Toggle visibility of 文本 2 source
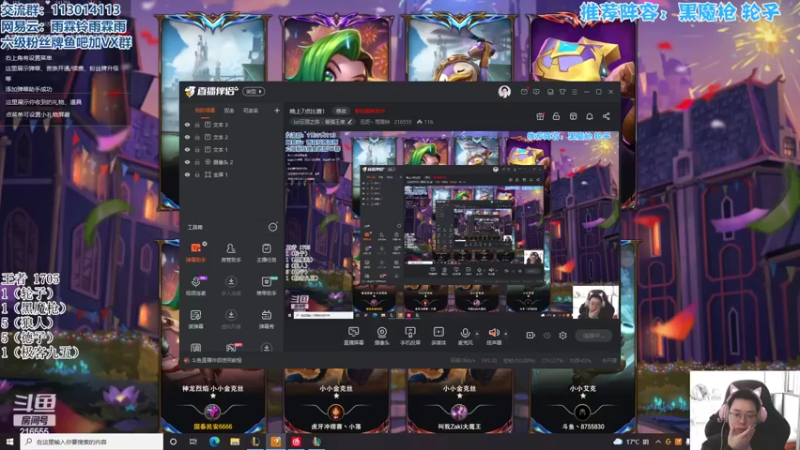Viewport: 800px width, 450px height. [x=187, y=137]
